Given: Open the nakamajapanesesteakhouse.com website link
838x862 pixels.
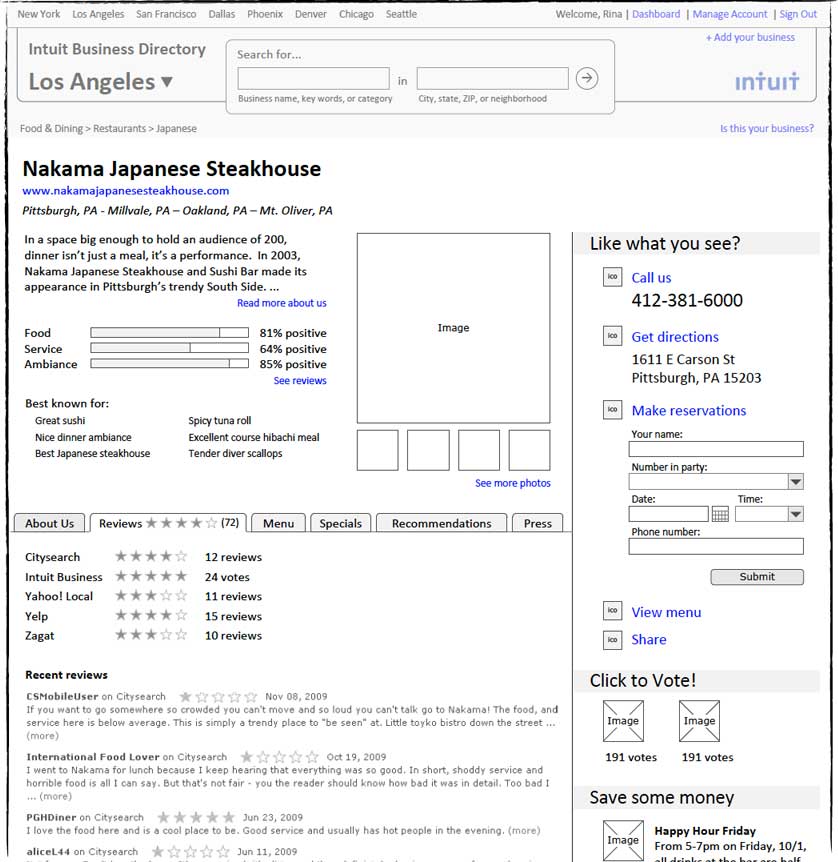Looking at the screenshot, I should point(125,191).
